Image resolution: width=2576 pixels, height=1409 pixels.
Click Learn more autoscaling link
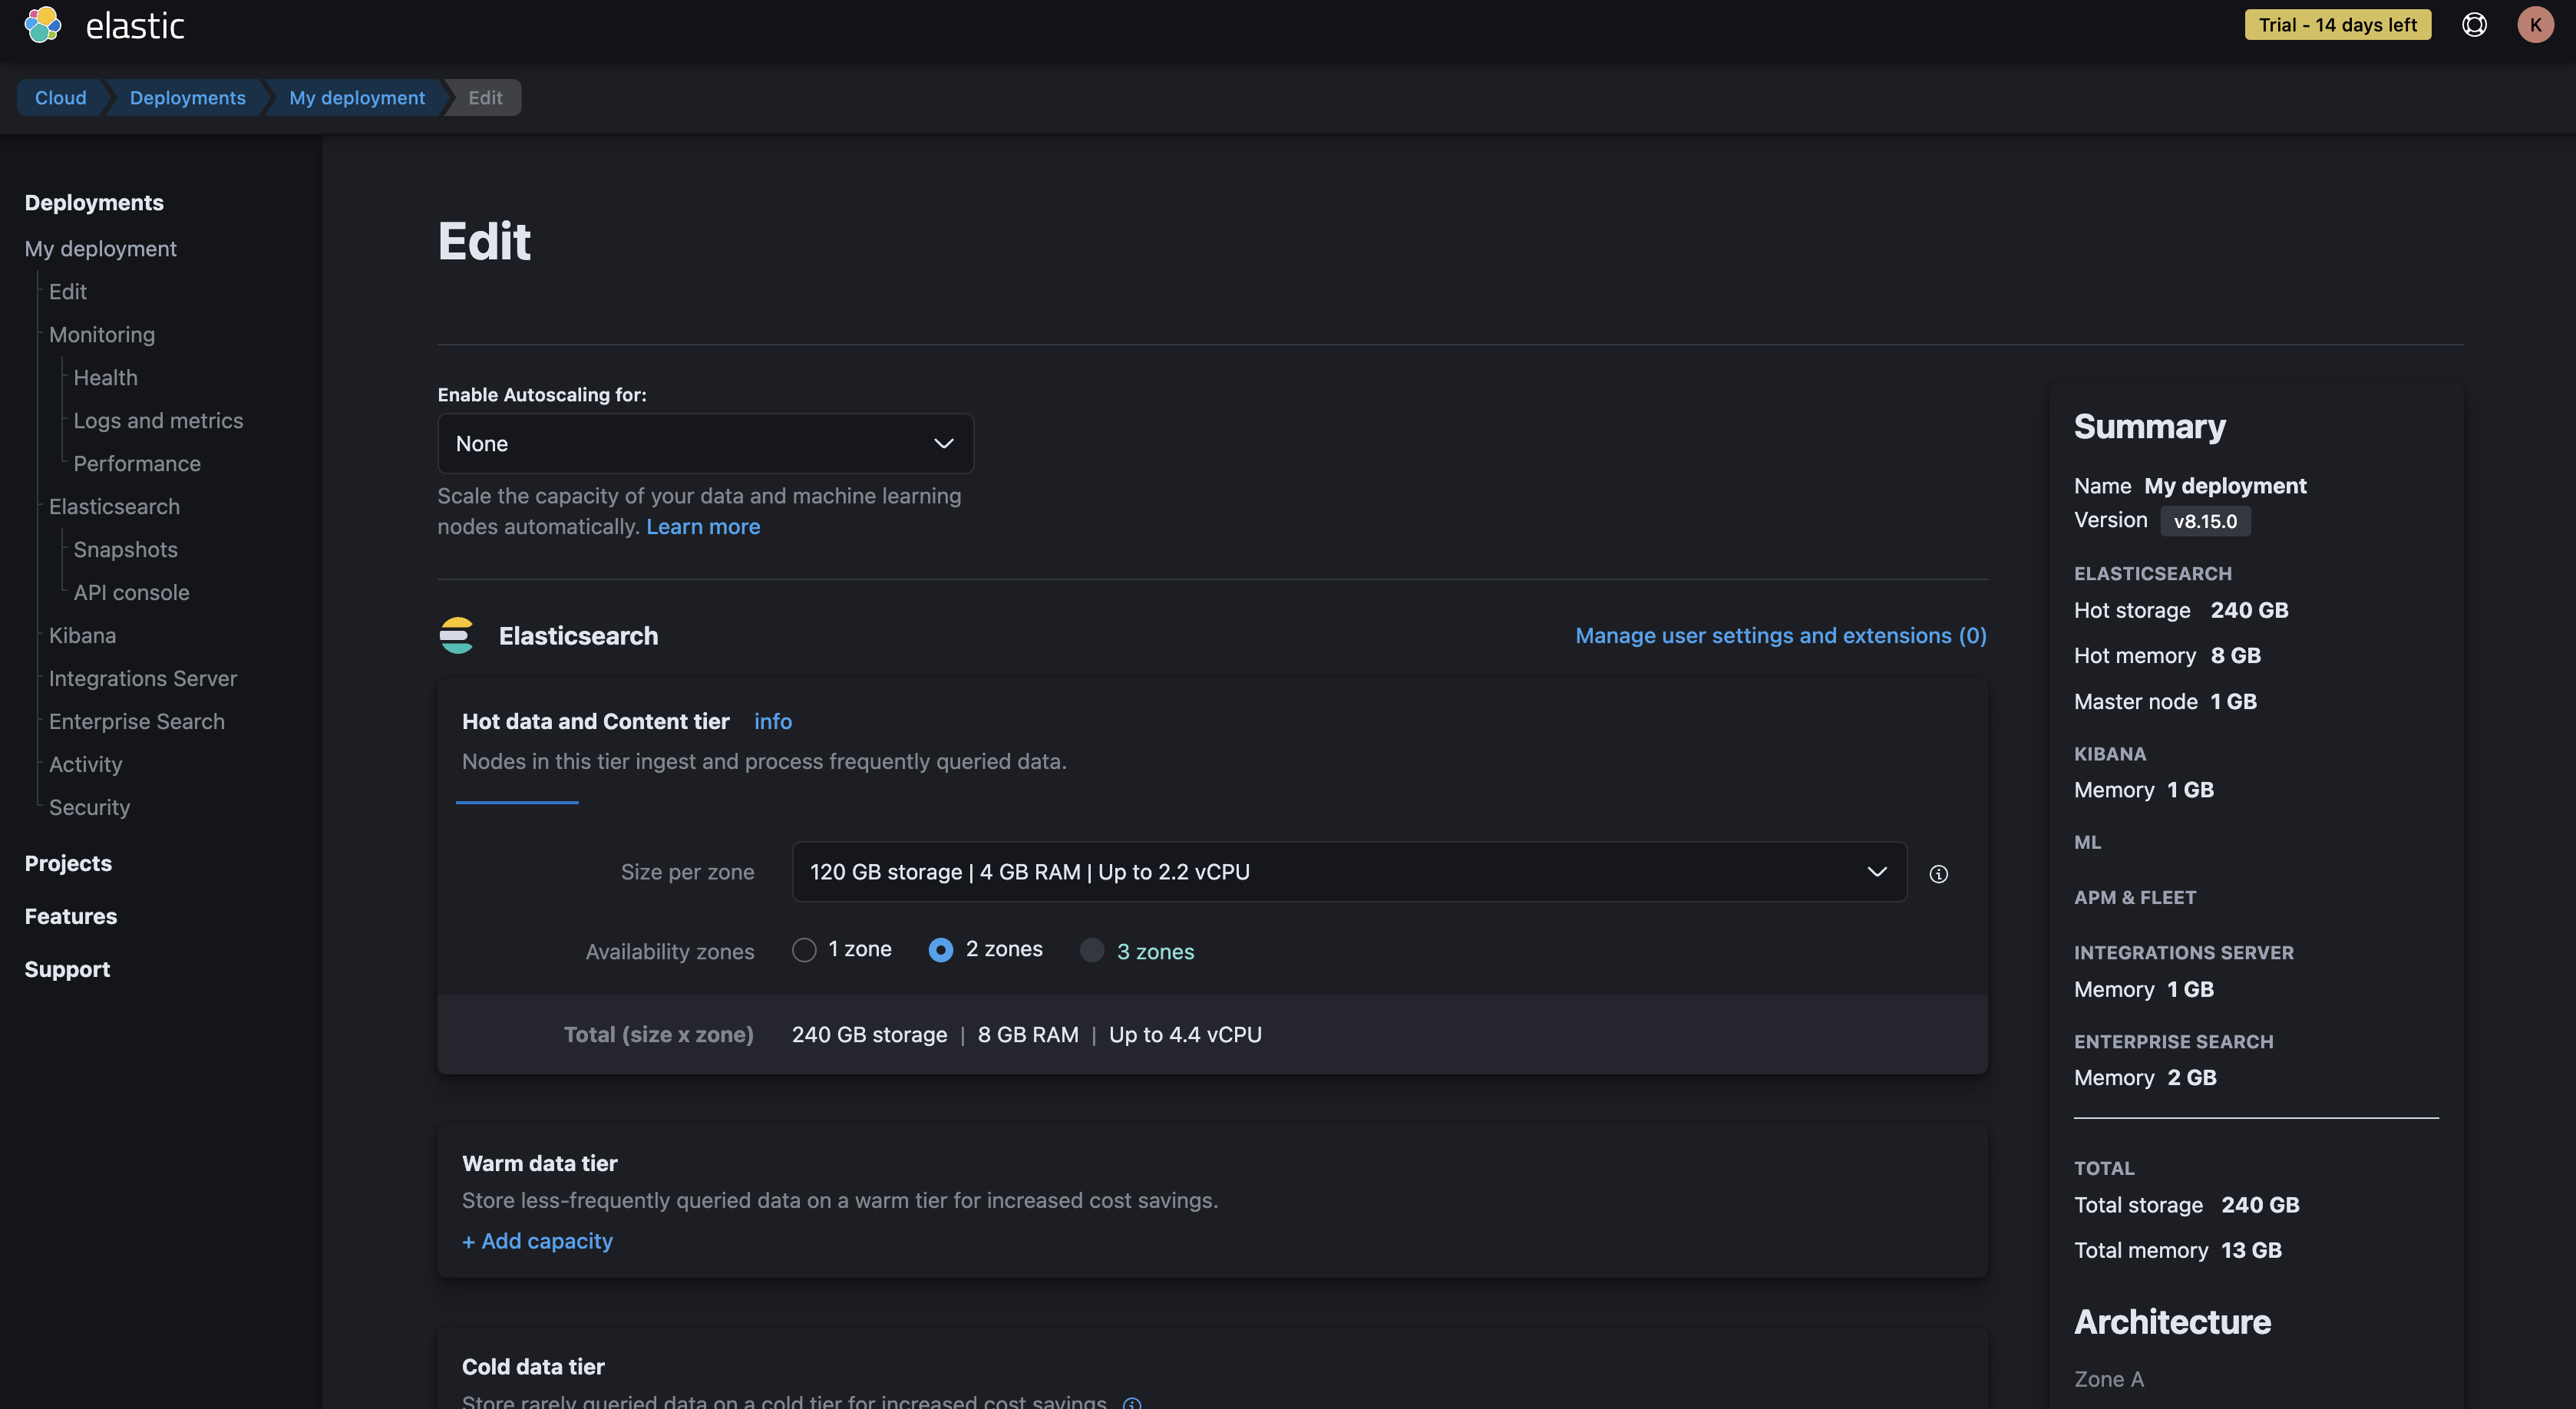[703, 527]
